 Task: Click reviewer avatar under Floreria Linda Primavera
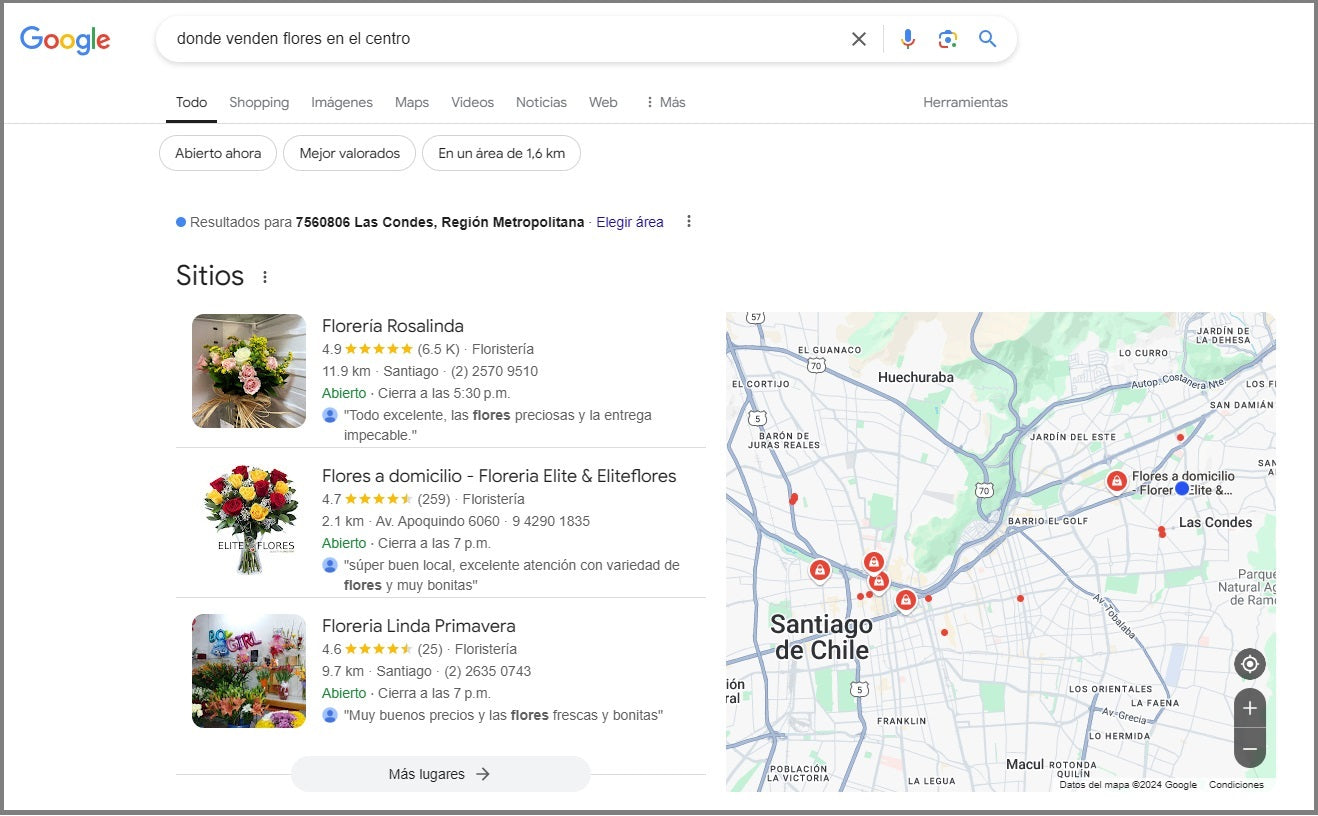330,715
